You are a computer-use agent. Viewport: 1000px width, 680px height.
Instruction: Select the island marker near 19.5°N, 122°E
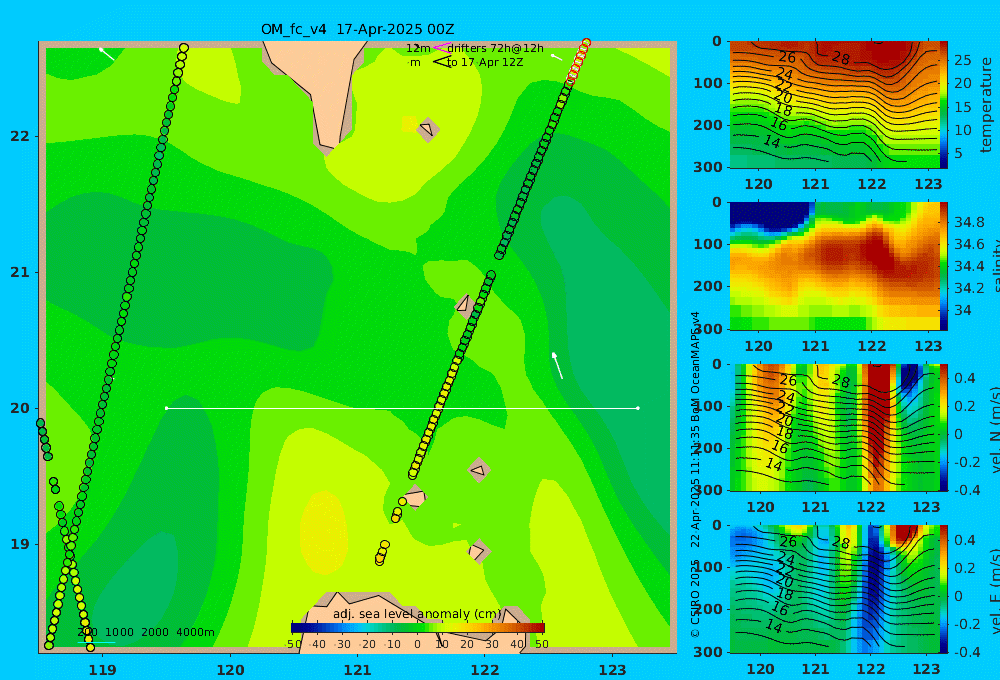tap(479, 471)
